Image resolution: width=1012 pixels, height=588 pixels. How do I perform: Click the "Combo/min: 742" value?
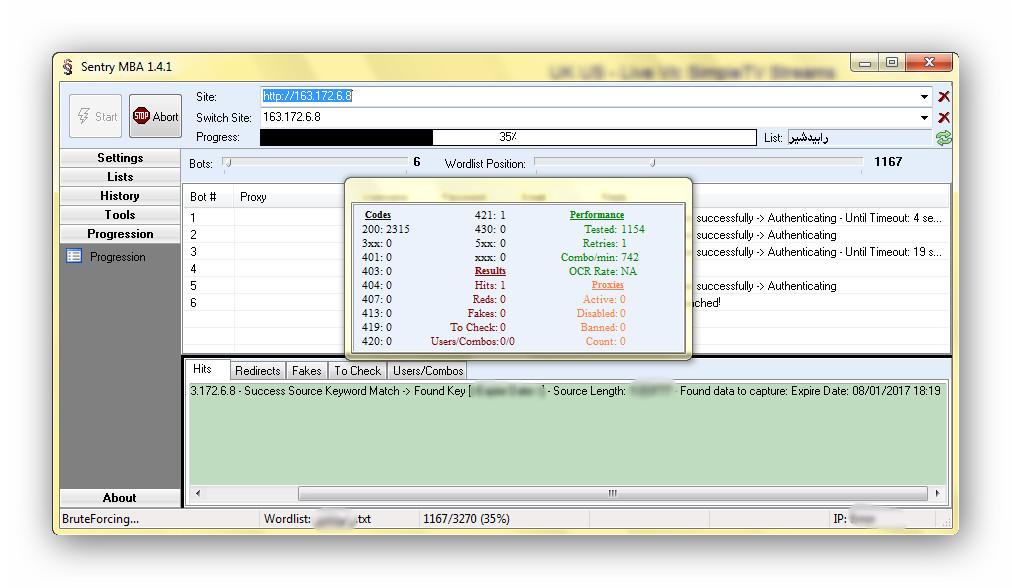600,257
